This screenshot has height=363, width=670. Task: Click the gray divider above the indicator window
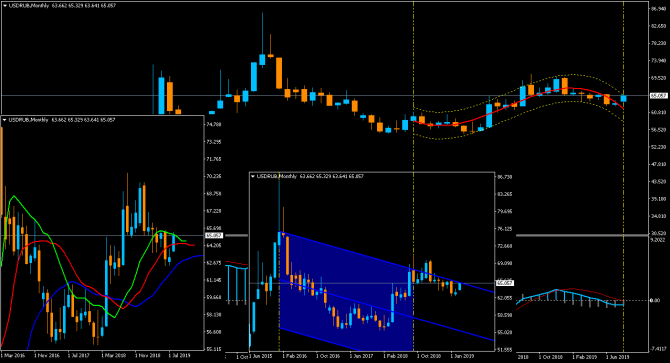582,235
